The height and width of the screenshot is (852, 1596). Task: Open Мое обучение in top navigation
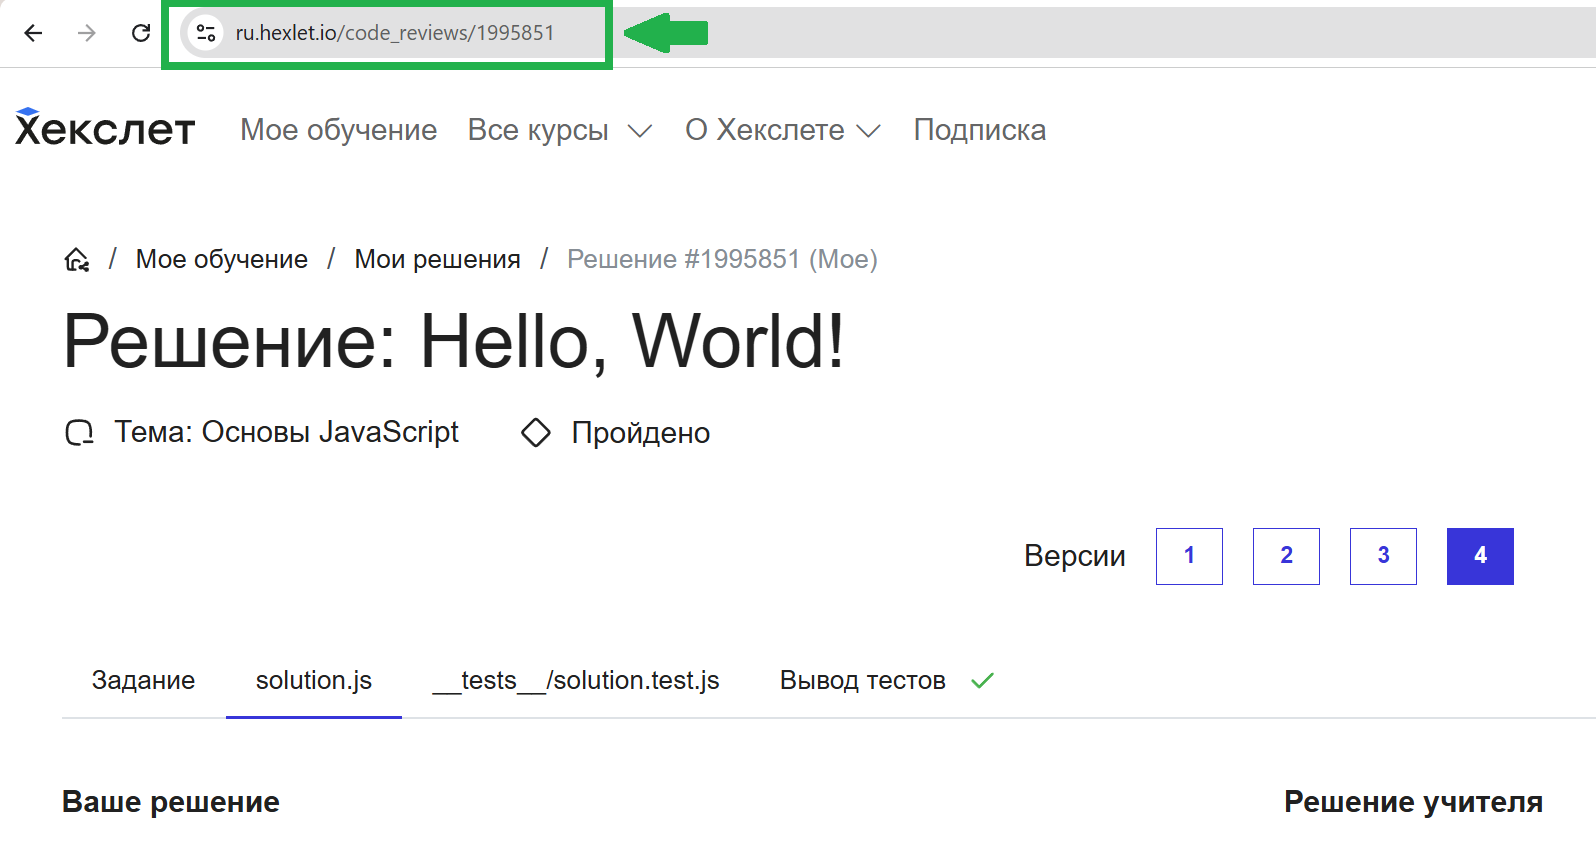[x=338, y=130]
